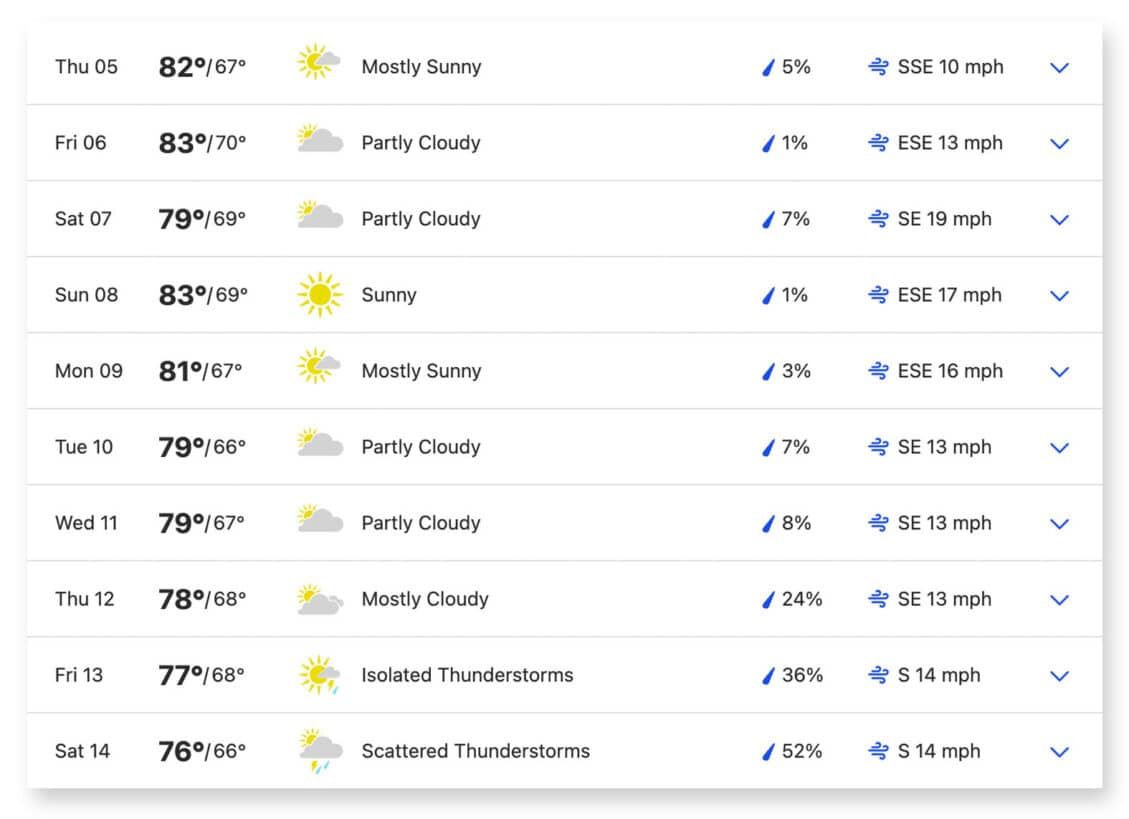
Task: Open details for Wed 11 using the chevron
Action: [1059, 523]
